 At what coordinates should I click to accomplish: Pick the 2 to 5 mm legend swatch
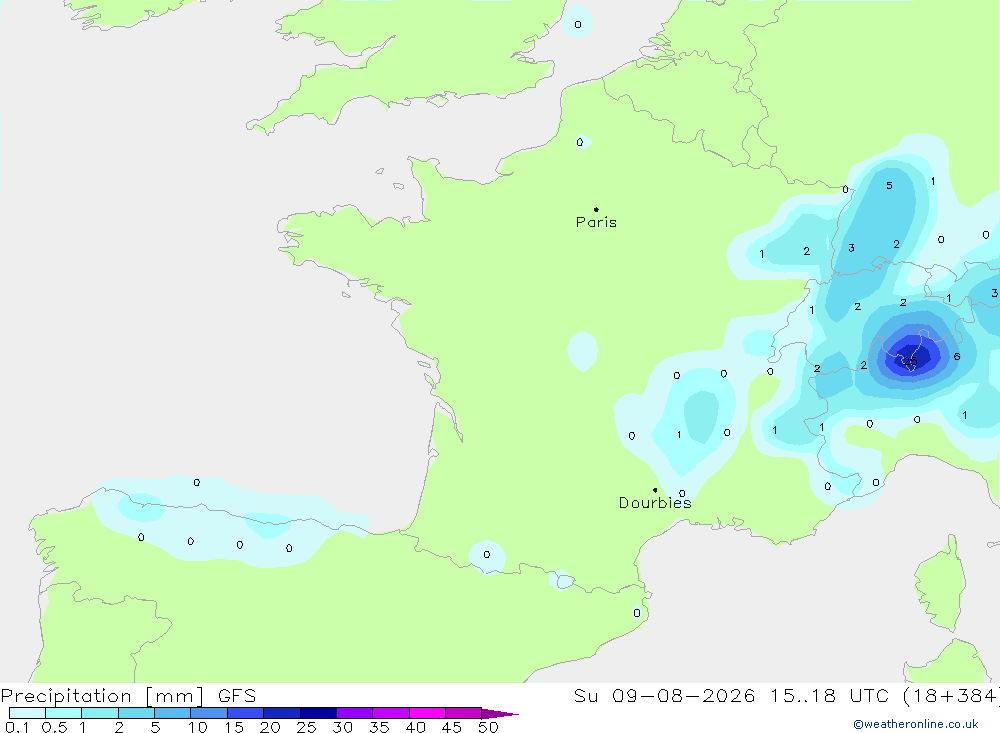click(136, 713)
